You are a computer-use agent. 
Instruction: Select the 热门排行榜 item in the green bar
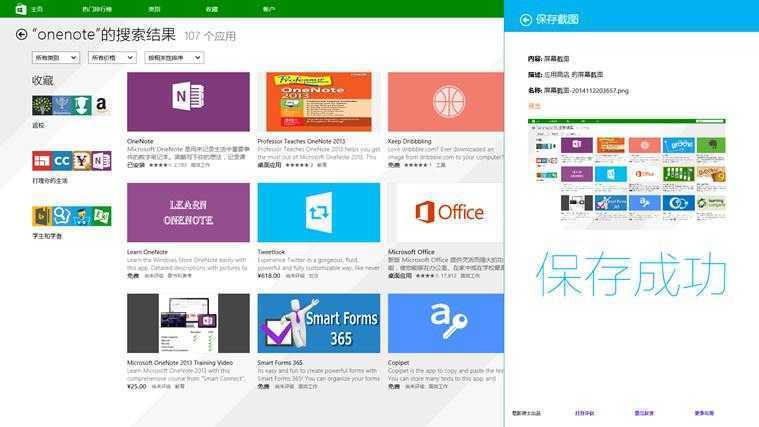(97, 9)
